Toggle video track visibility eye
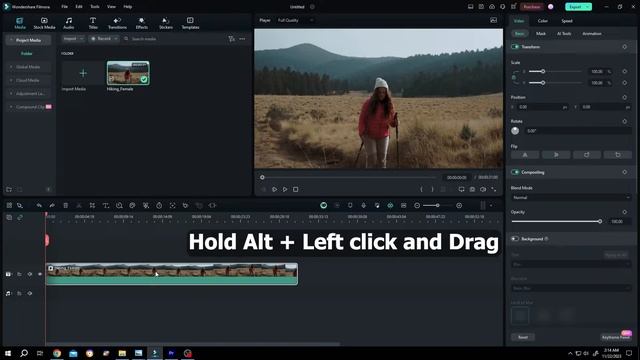The image size is (640, 360). tap(40, 274)
